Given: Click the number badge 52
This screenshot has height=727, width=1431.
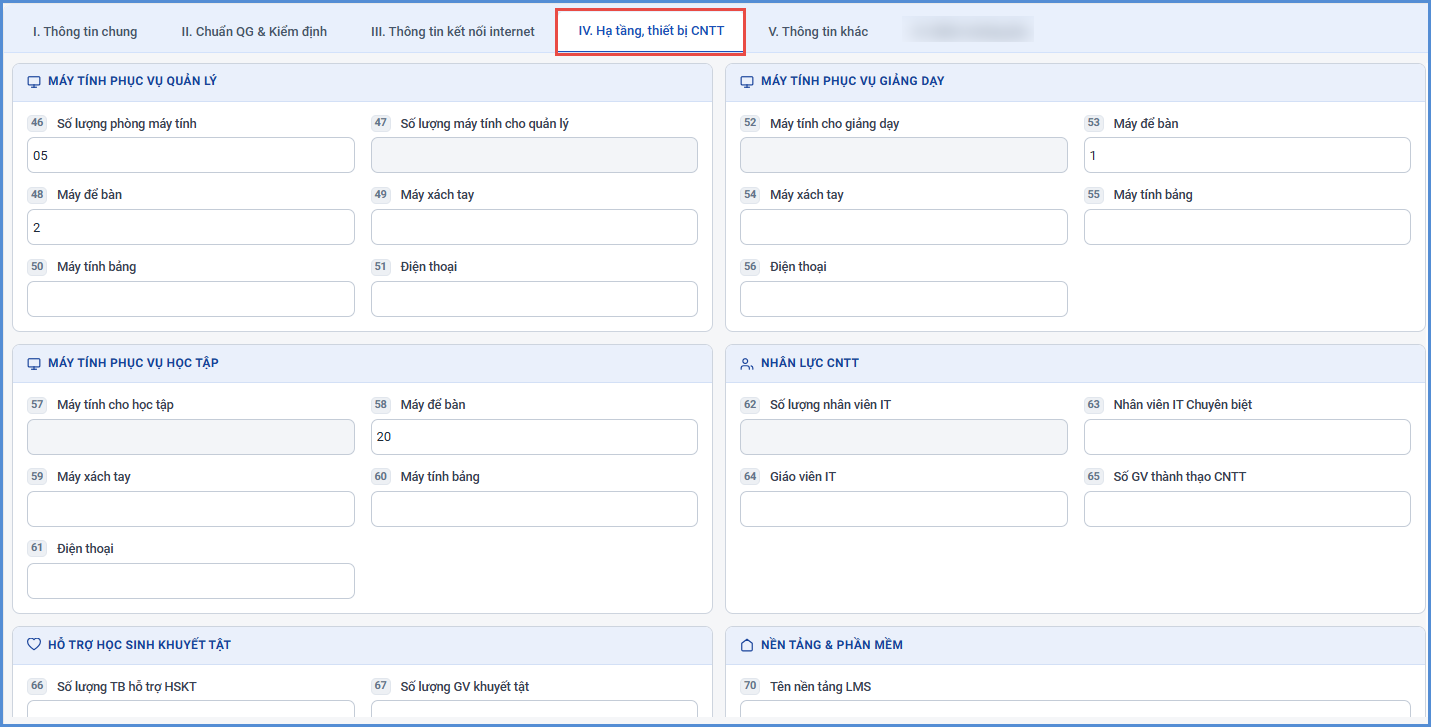Looking at the screenshot, I should tap(750, 123).
